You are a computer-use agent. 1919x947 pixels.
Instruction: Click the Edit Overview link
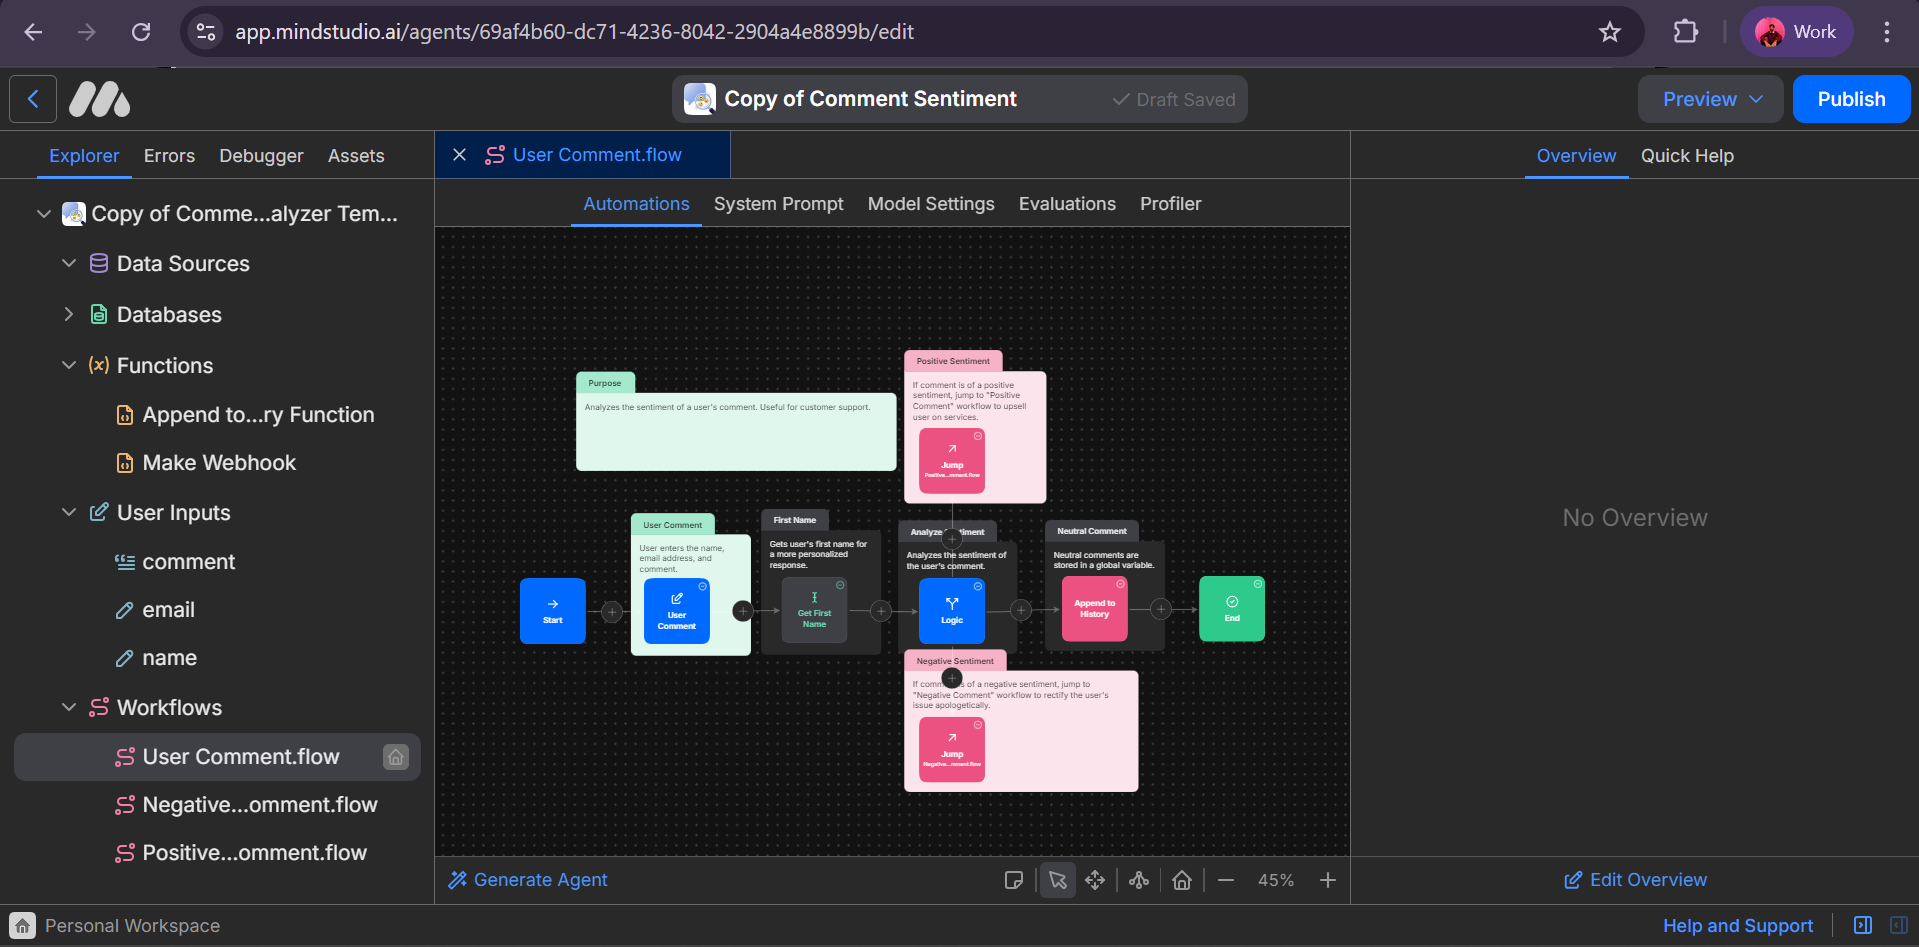coord(1635,880)
